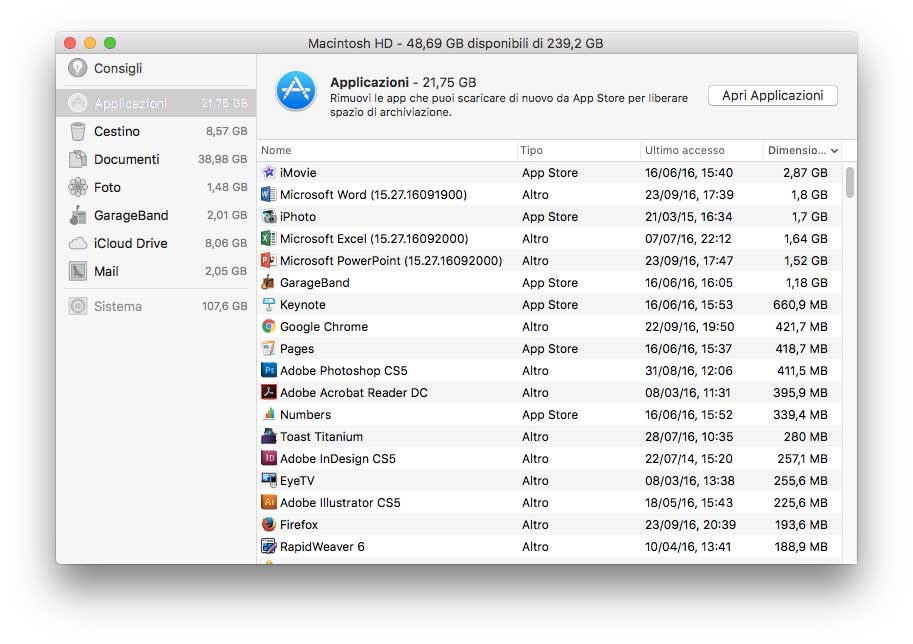Click the Firefox icon in the list
Image resolution: width=913 pixels, height=644 pixels.
(x=268, y=525)
